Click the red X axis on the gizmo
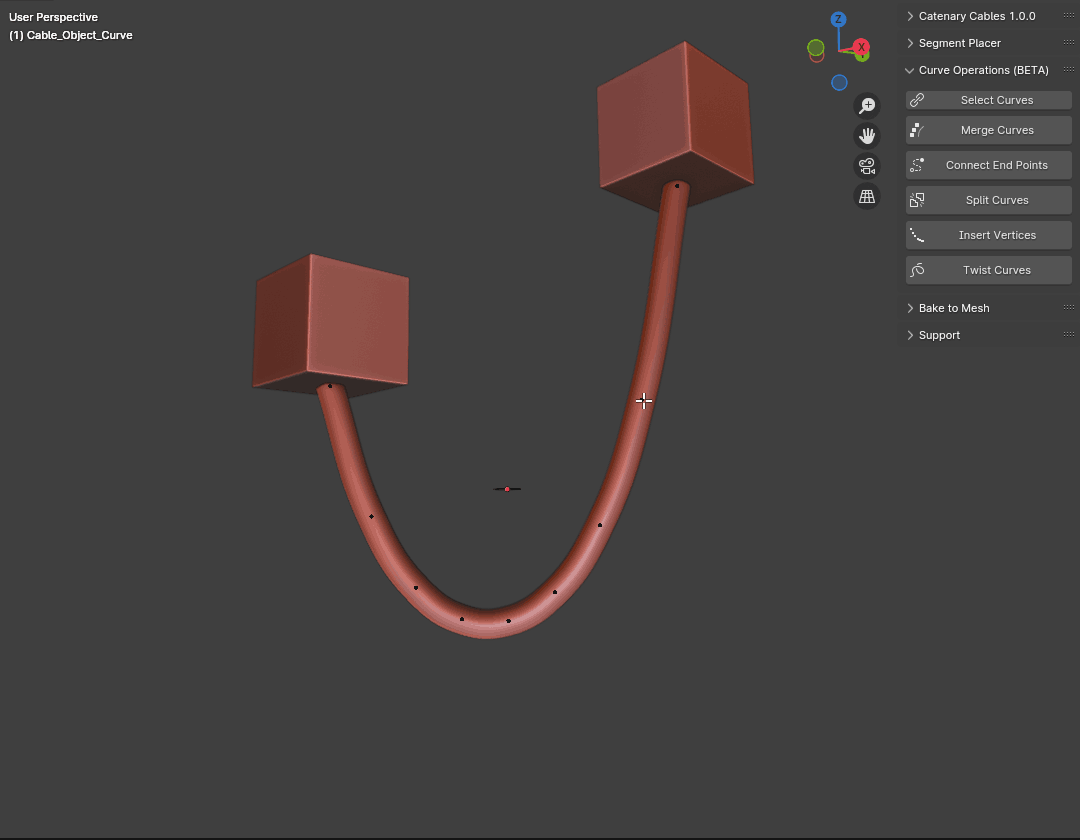Image resolution: width=1080 pixels, height=840 pixels. [861, 47]
